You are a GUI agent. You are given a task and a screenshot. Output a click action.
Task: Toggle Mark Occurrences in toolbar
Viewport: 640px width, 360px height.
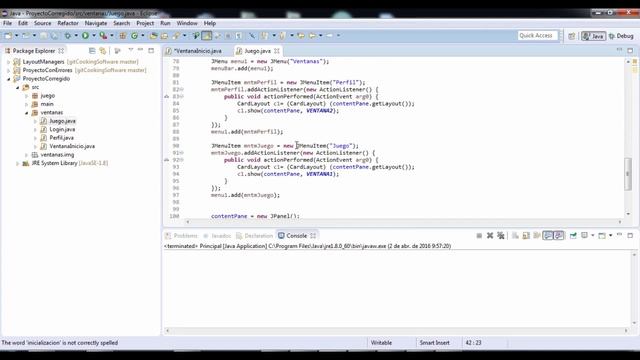tap(207, 36)
